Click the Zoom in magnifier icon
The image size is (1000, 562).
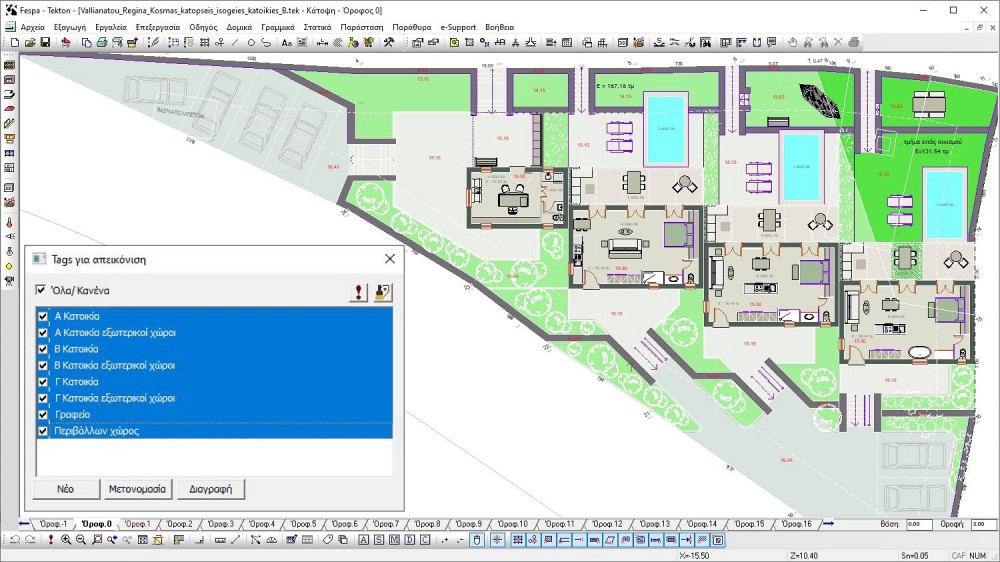click(66, 540)
